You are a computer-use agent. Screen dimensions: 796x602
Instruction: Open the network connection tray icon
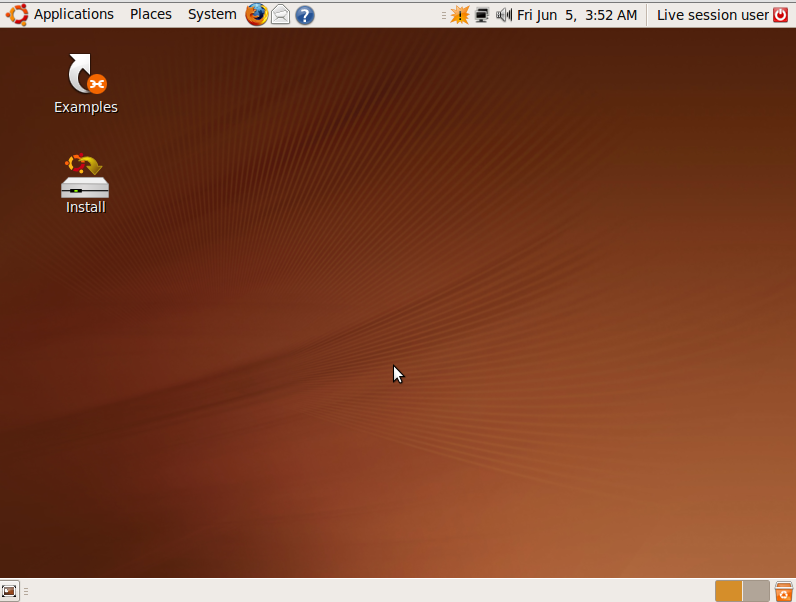coord(481,15)
